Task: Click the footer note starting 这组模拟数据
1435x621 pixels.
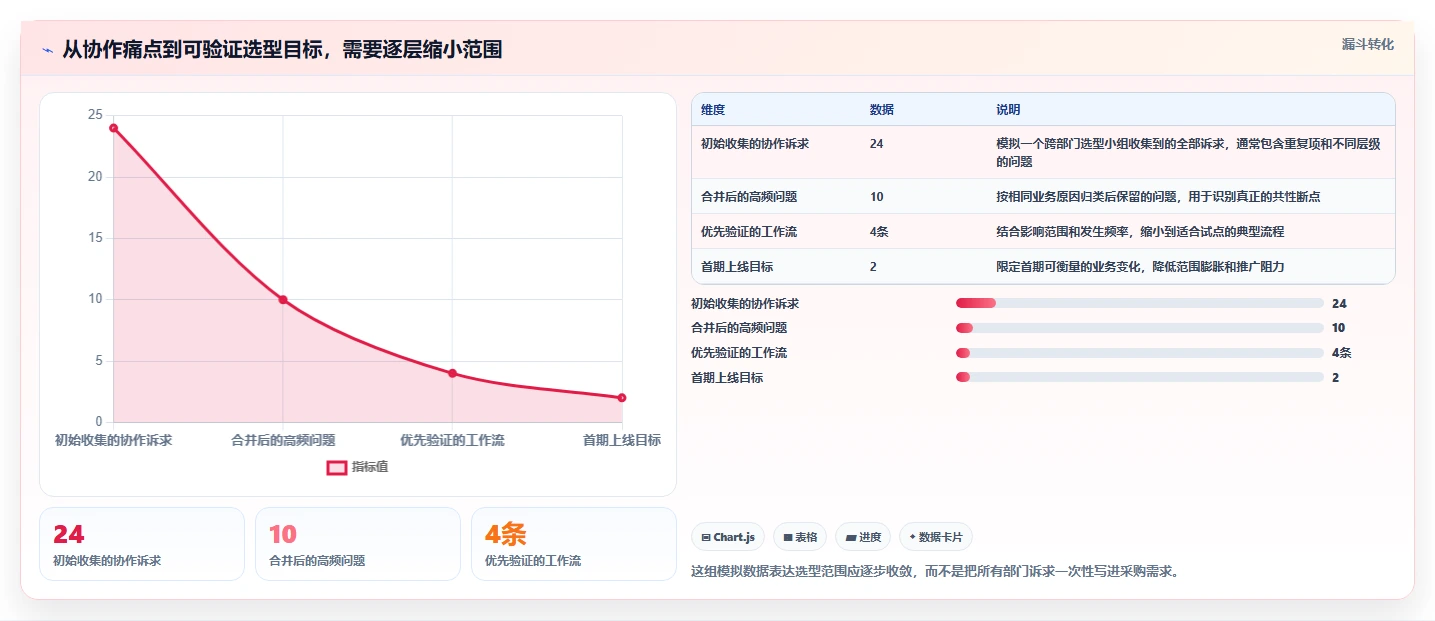Action: 935,572
